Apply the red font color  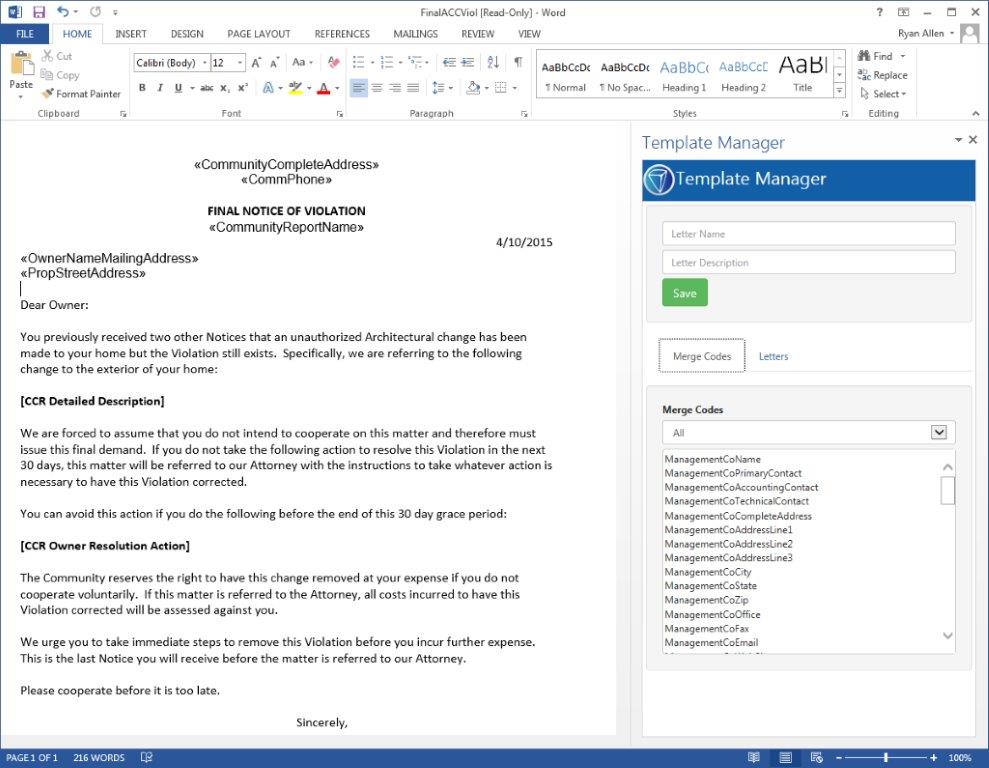(x=324, y=88)
